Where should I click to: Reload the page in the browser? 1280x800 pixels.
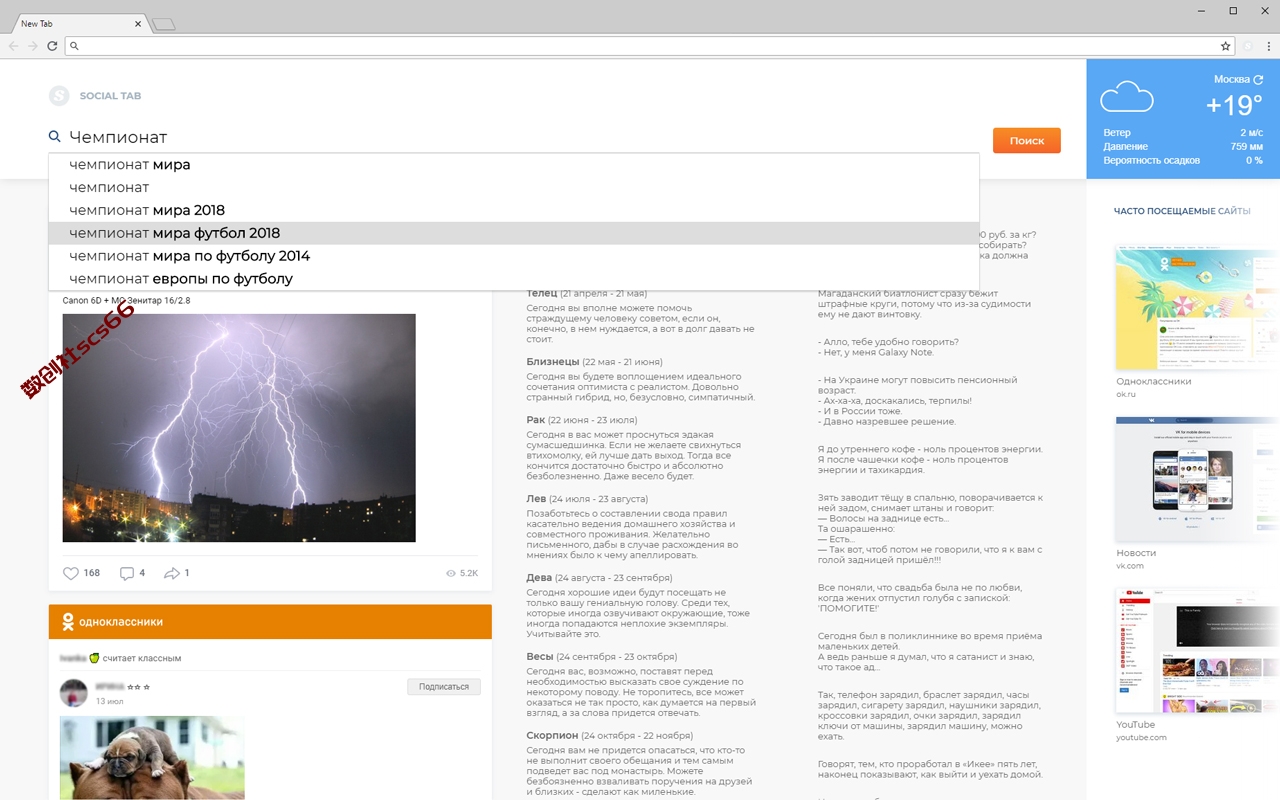[x=52, y=46]
